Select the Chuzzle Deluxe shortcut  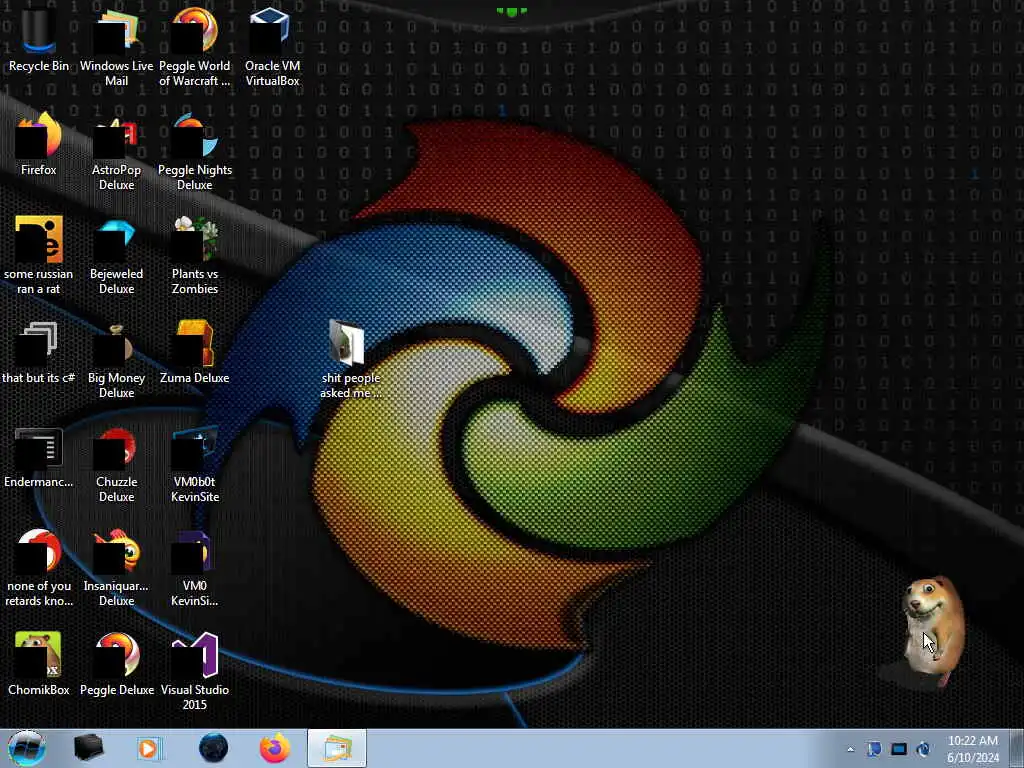click(116, 464)
